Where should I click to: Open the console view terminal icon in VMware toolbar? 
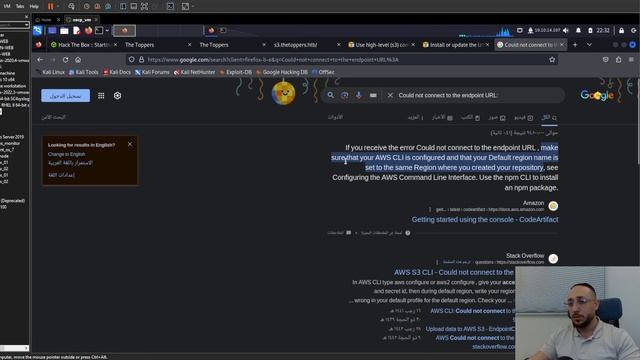[170, 6]
